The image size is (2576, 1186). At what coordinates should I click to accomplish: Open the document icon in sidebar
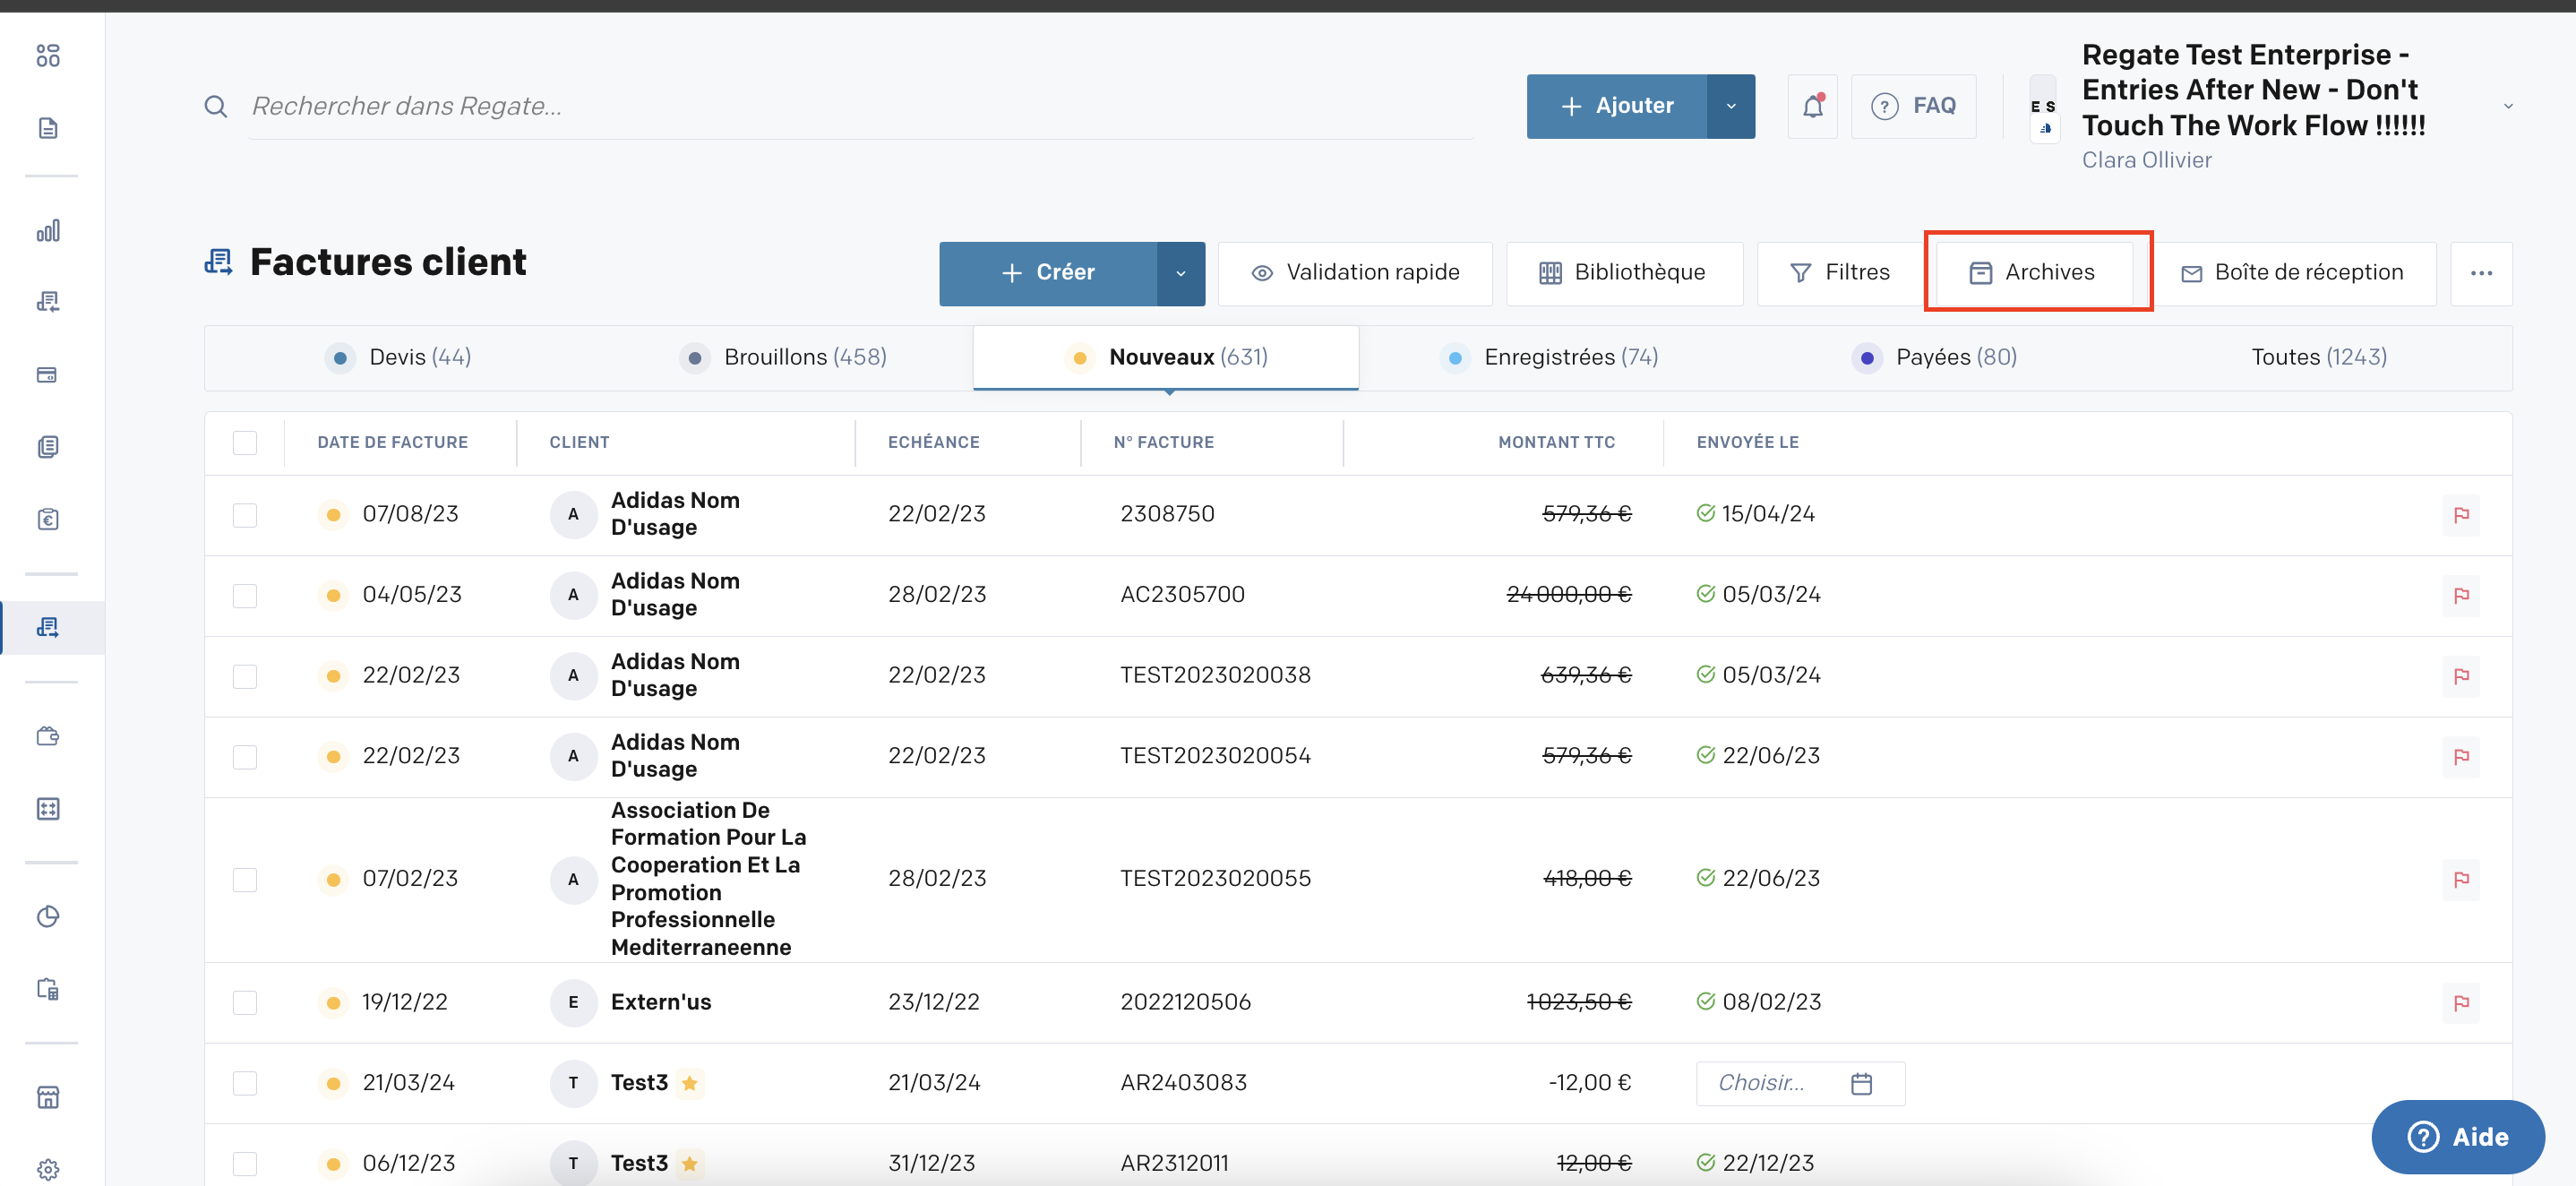(48, 128)
